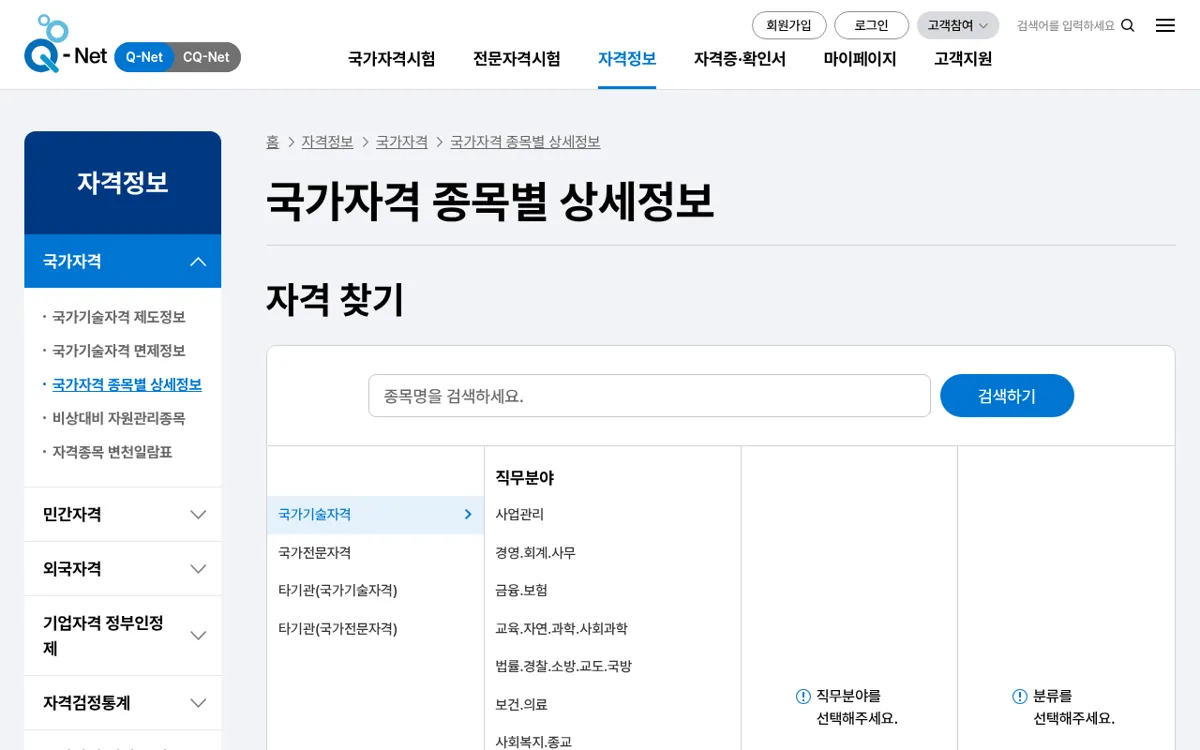The image size is (1200, 750).
Task: Click the 자격정보 sidebar header
Action: click(122, 183)
